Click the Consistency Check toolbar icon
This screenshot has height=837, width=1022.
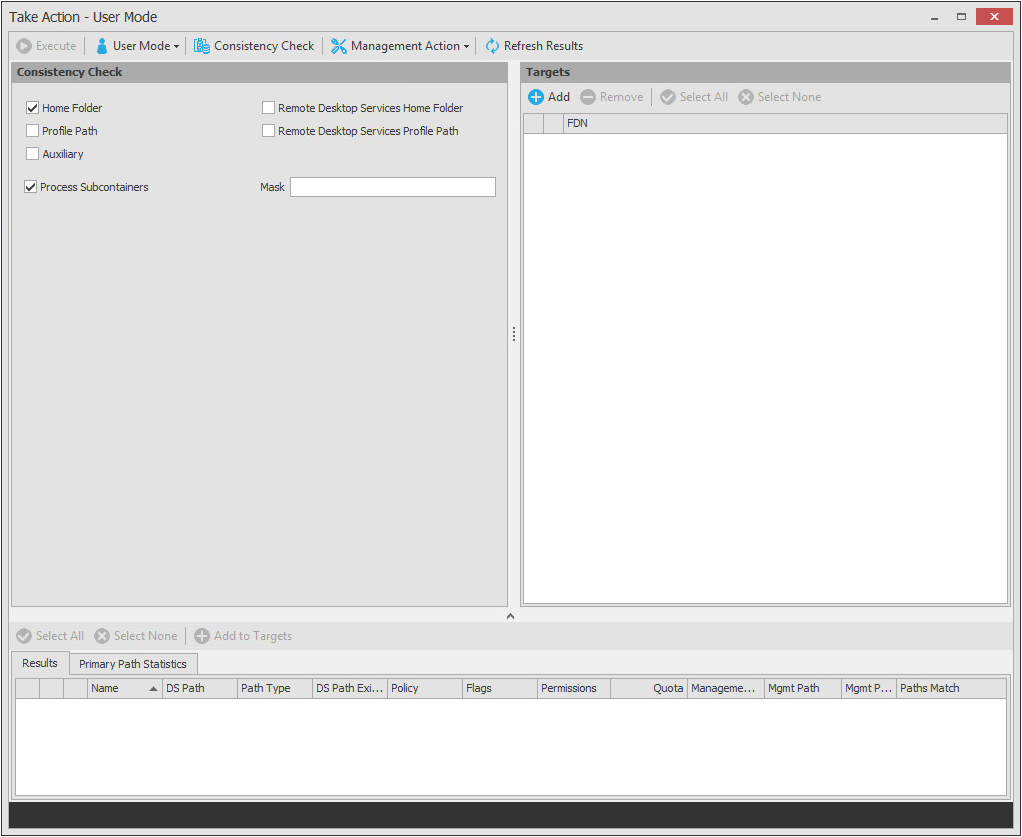point(201,46)
